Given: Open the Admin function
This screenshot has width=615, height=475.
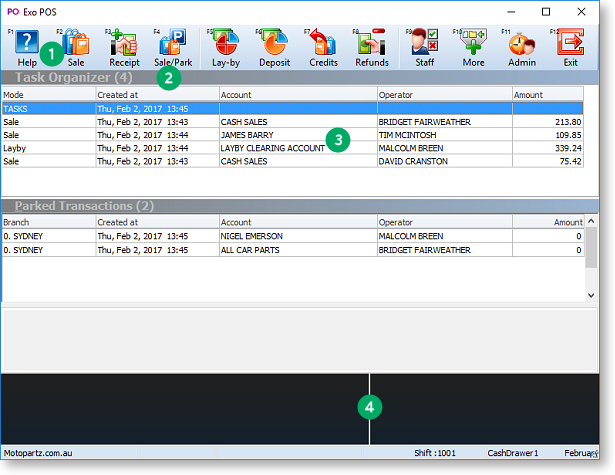Looking at the screenshot, I should click(x=522, y=46).
